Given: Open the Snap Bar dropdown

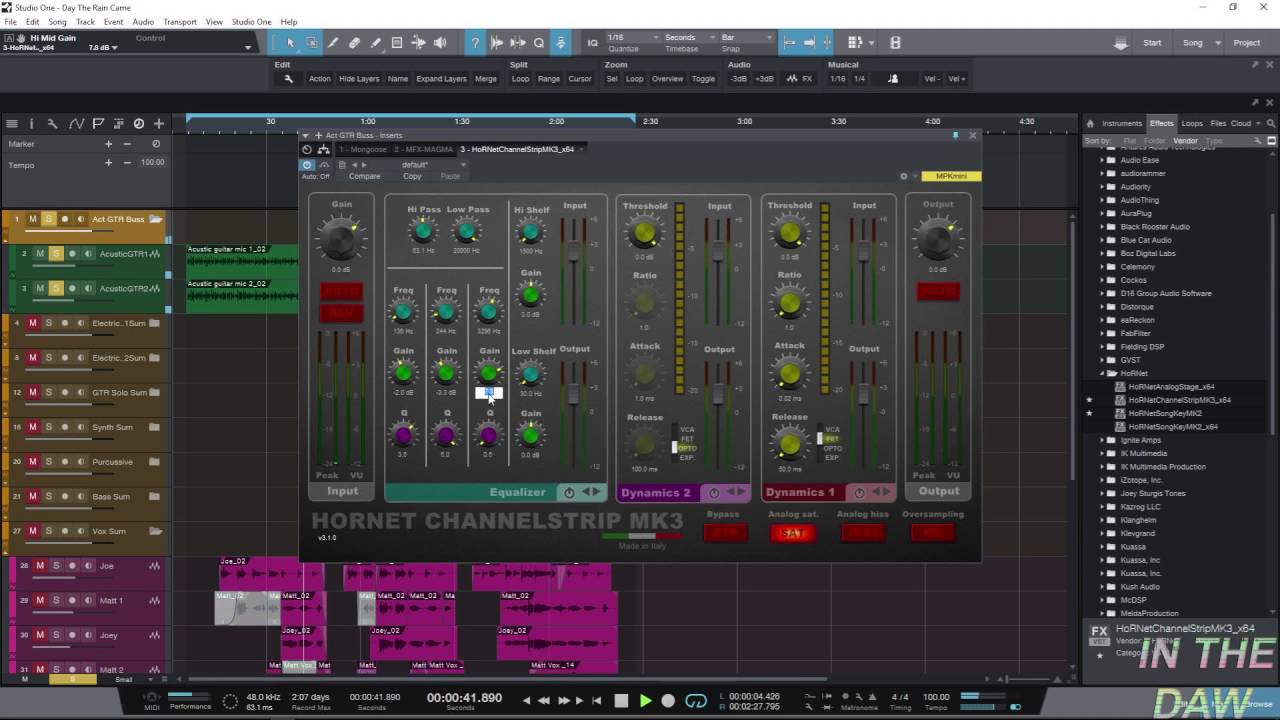Looking at the screenshot, I should [x=746, y=38].
